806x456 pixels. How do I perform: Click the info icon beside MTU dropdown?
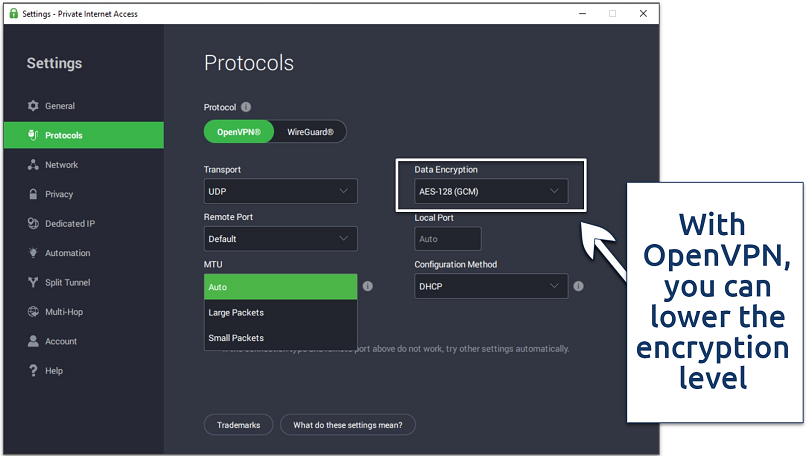click(368, 286)
